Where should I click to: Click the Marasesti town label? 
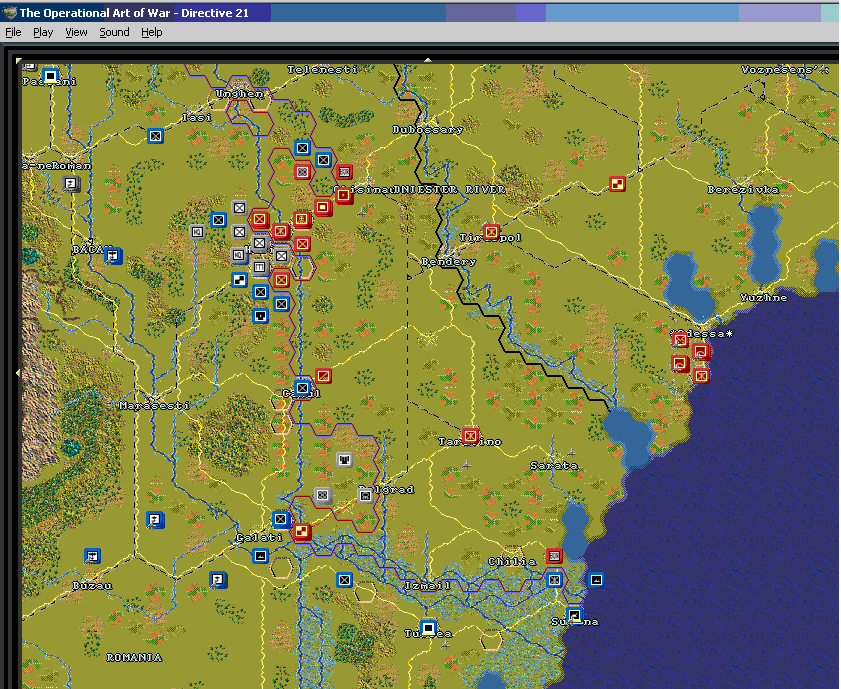tap(154, 406)
